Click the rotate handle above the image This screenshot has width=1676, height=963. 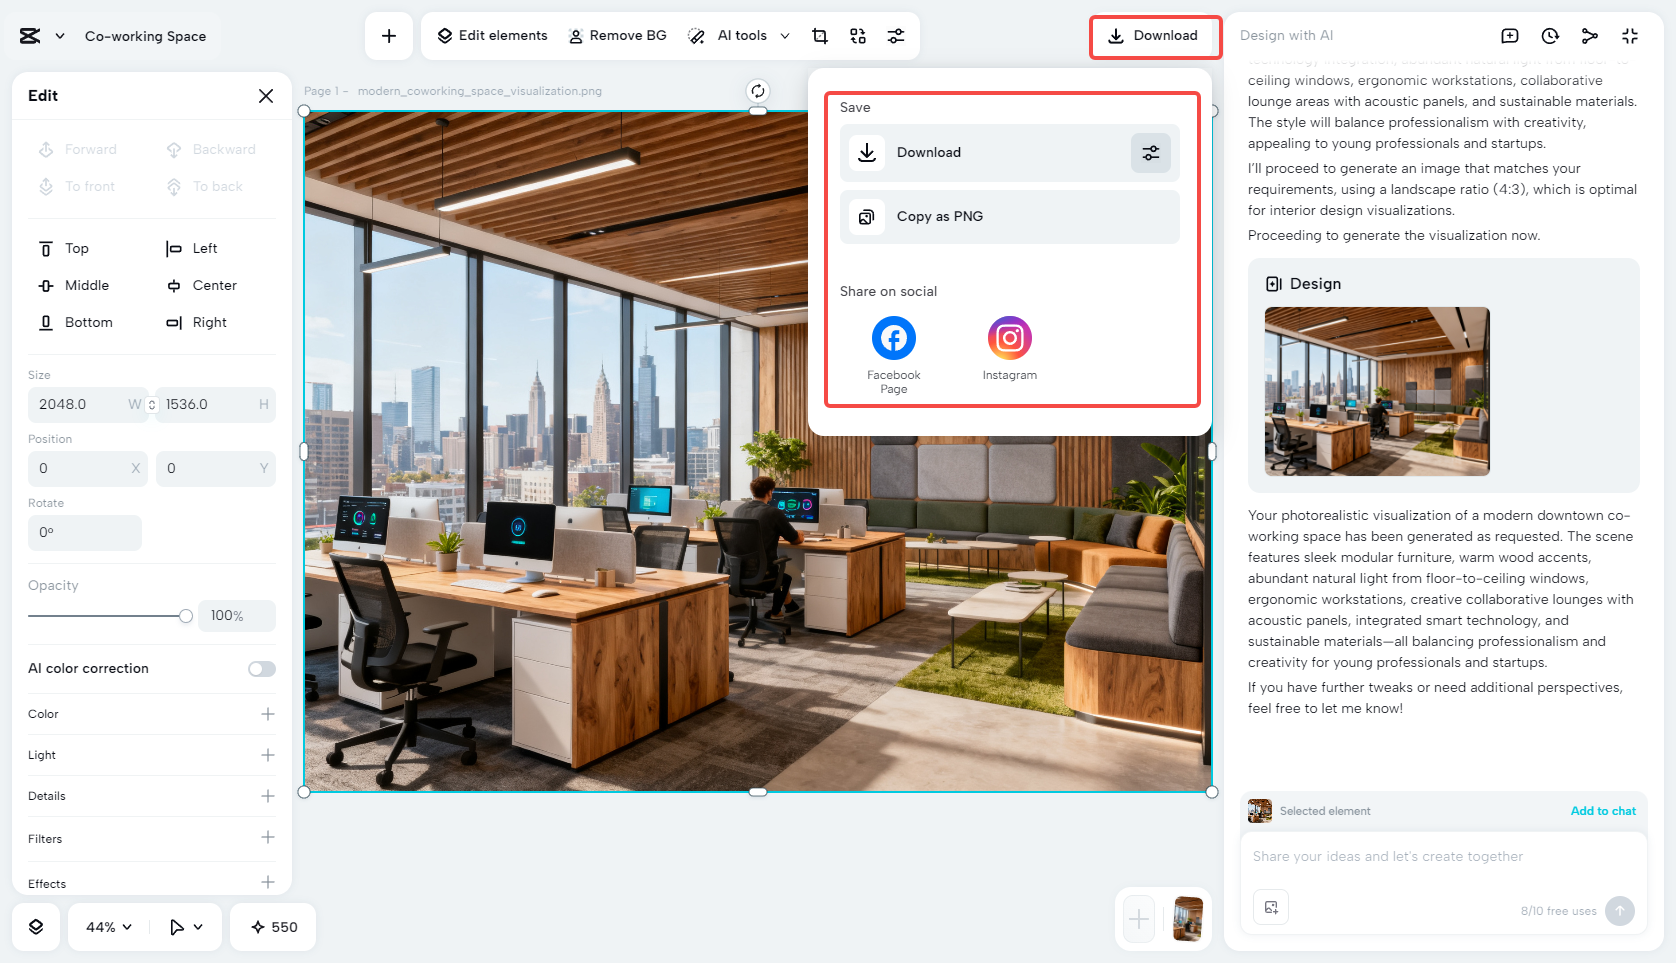click(x=758, y=91)
